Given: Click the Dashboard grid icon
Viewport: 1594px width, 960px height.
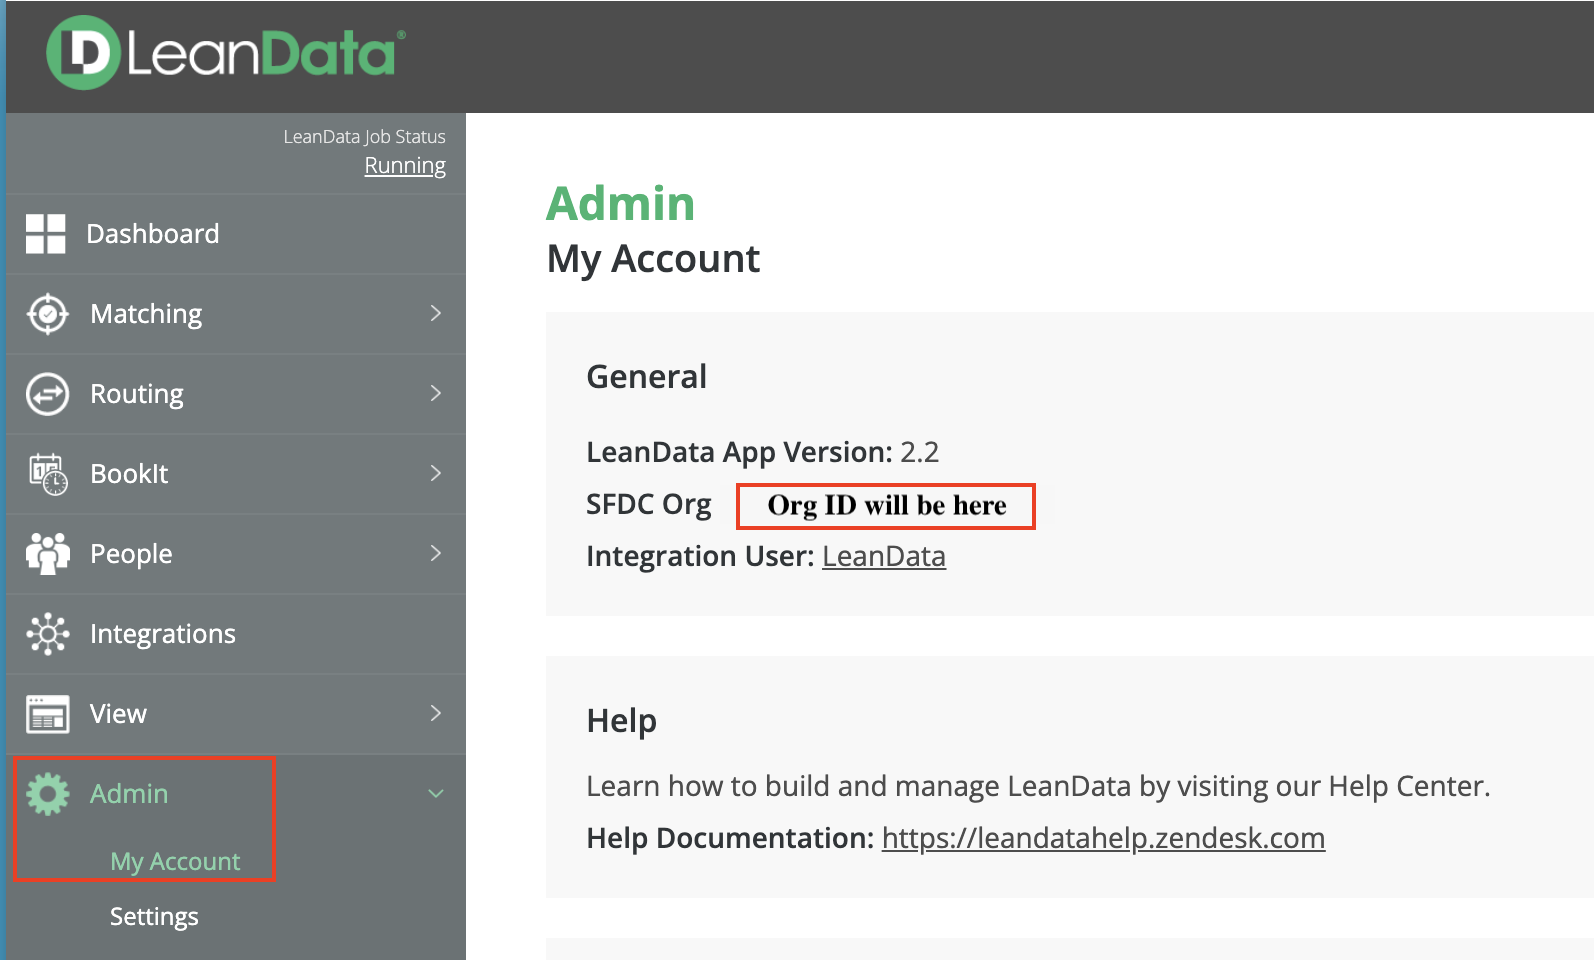Looking at the screenshot, I should tap(46, 234).
